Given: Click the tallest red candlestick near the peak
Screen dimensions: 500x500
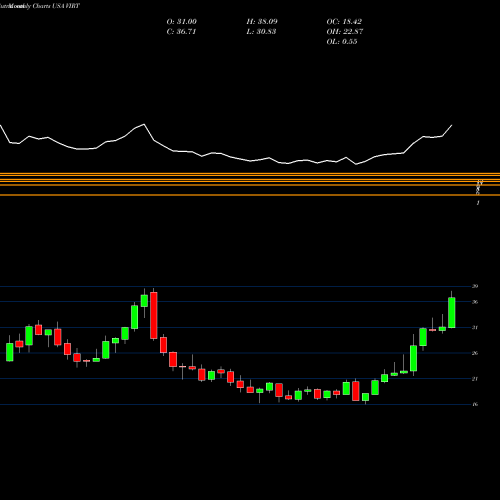Looking at the screenshot, I should point(154,315).
